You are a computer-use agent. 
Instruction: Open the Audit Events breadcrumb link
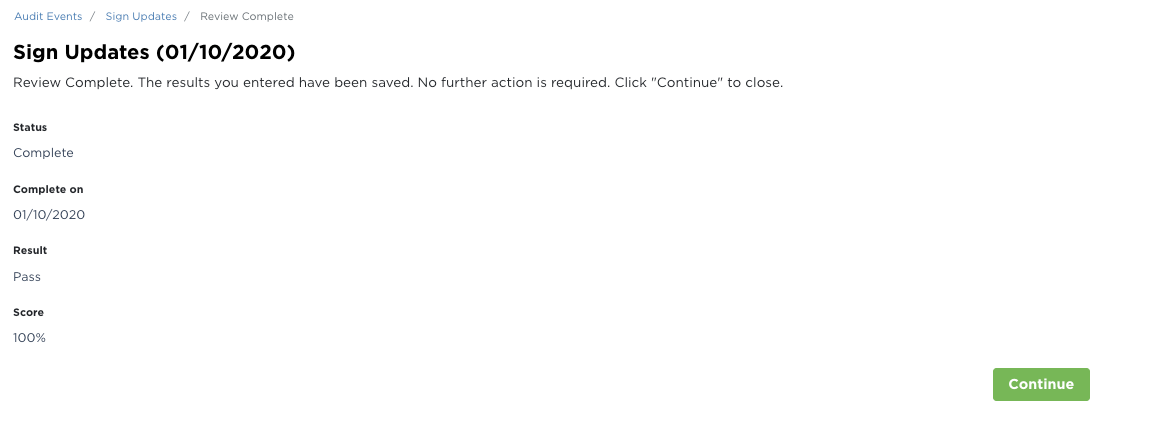[48, 17]
